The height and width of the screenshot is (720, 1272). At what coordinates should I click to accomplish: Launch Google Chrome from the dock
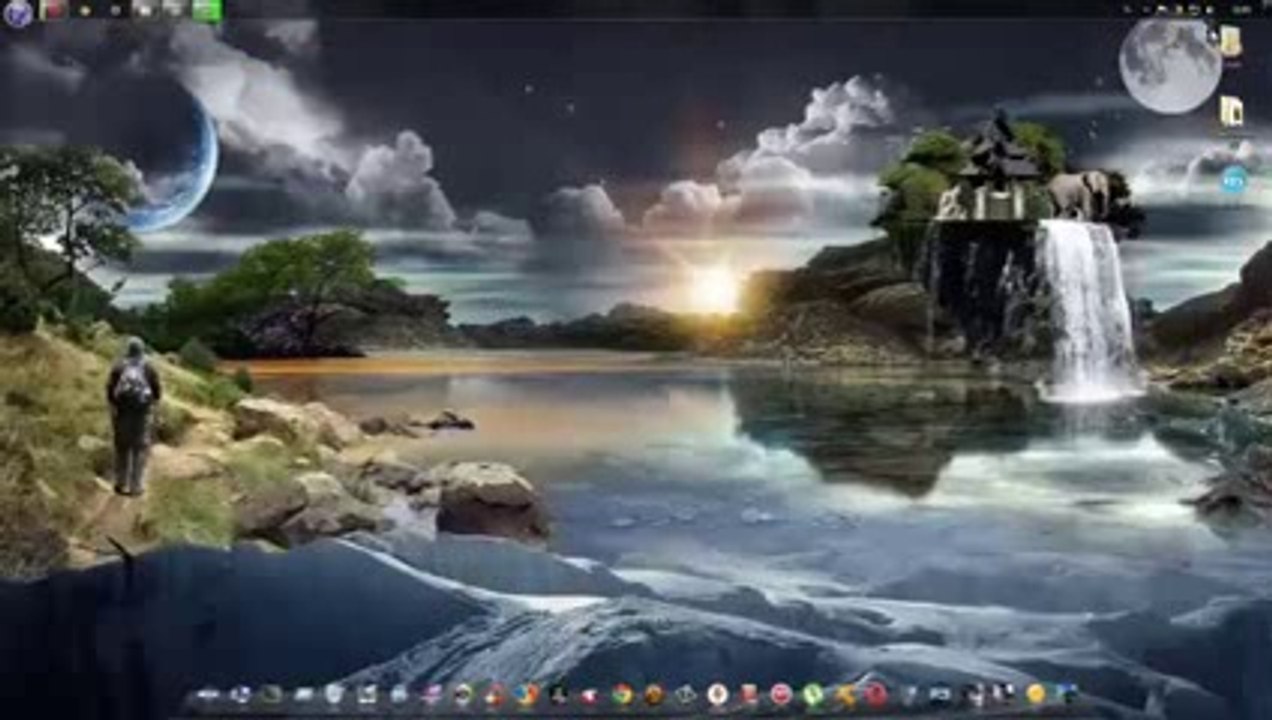[622, 695]
